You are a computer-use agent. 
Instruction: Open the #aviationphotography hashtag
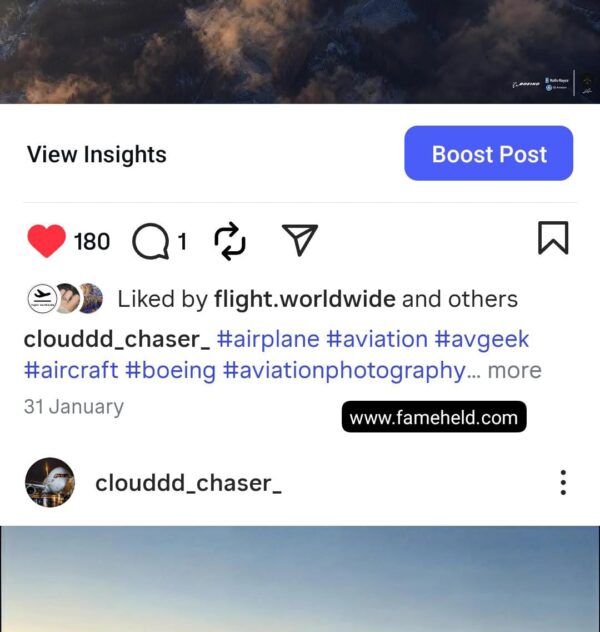[345, 370]
